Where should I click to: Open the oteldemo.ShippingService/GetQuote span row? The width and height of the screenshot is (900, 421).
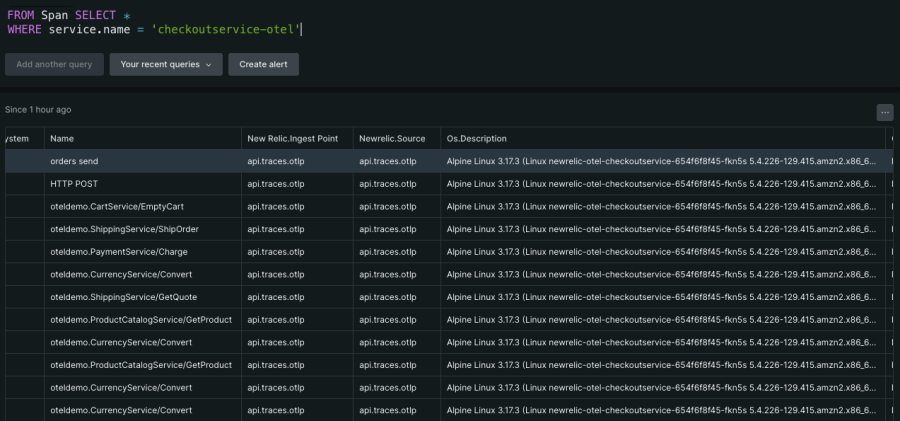pyautogui.click(x=123, y=297)
